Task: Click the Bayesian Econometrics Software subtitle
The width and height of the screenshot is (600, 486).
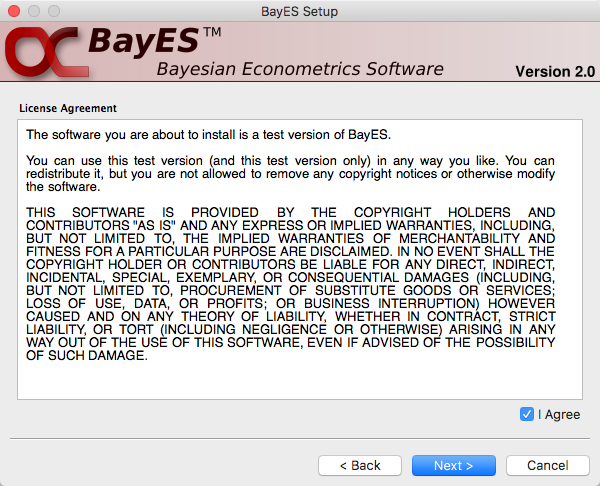Action: 300,69
